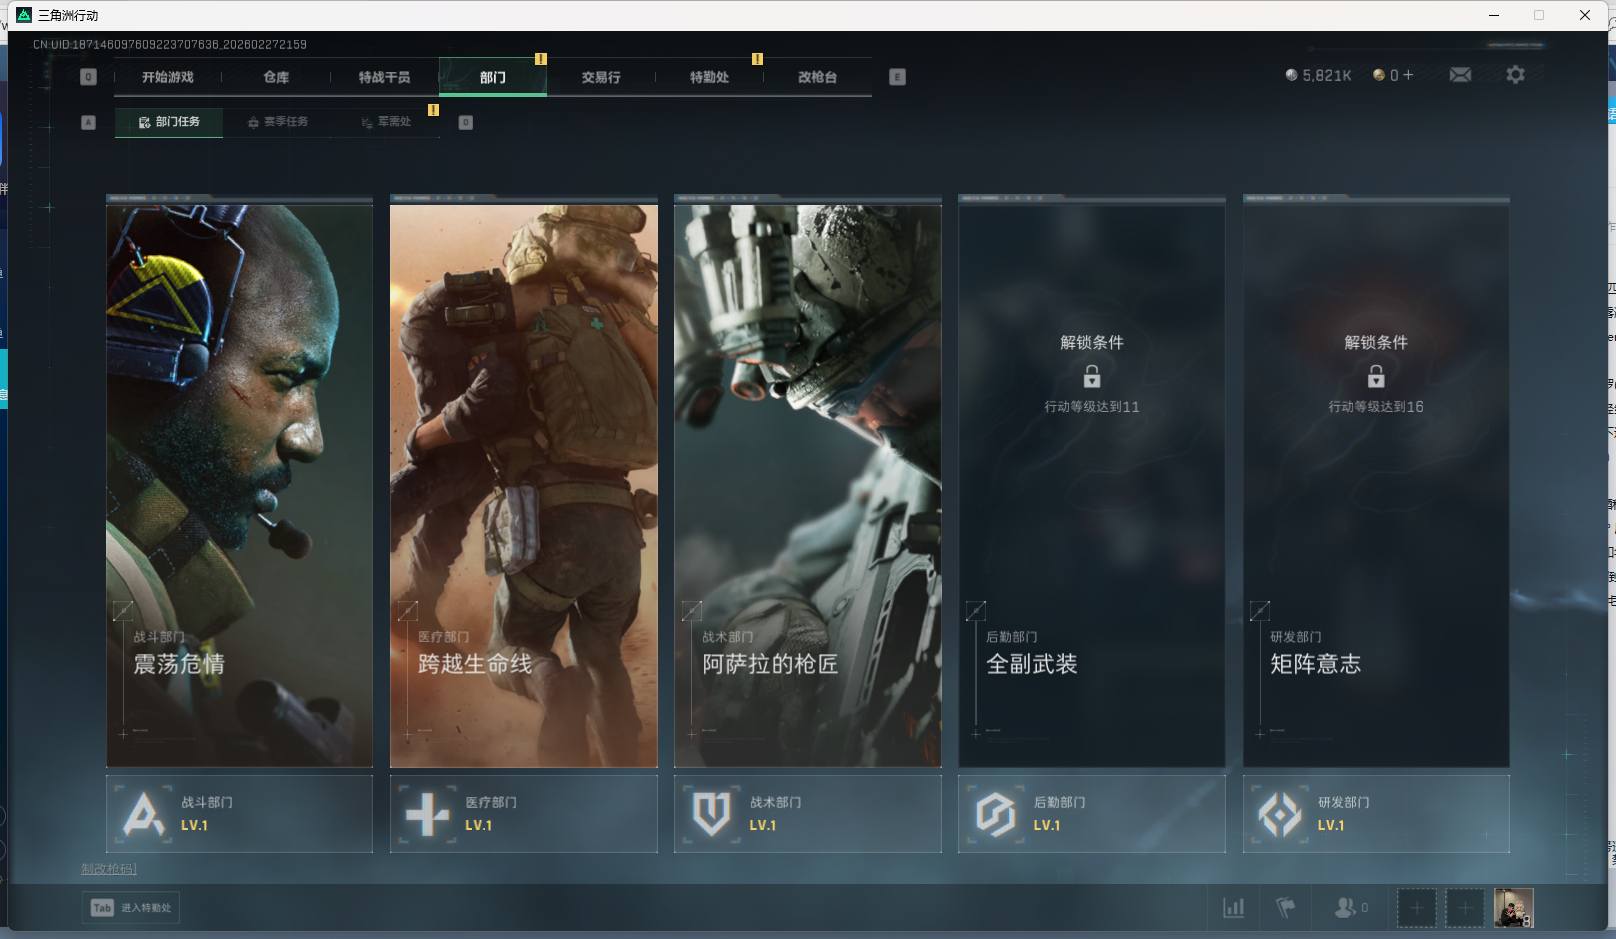
Task: Select the 部门任务 sub-tab
Action: 169,122
